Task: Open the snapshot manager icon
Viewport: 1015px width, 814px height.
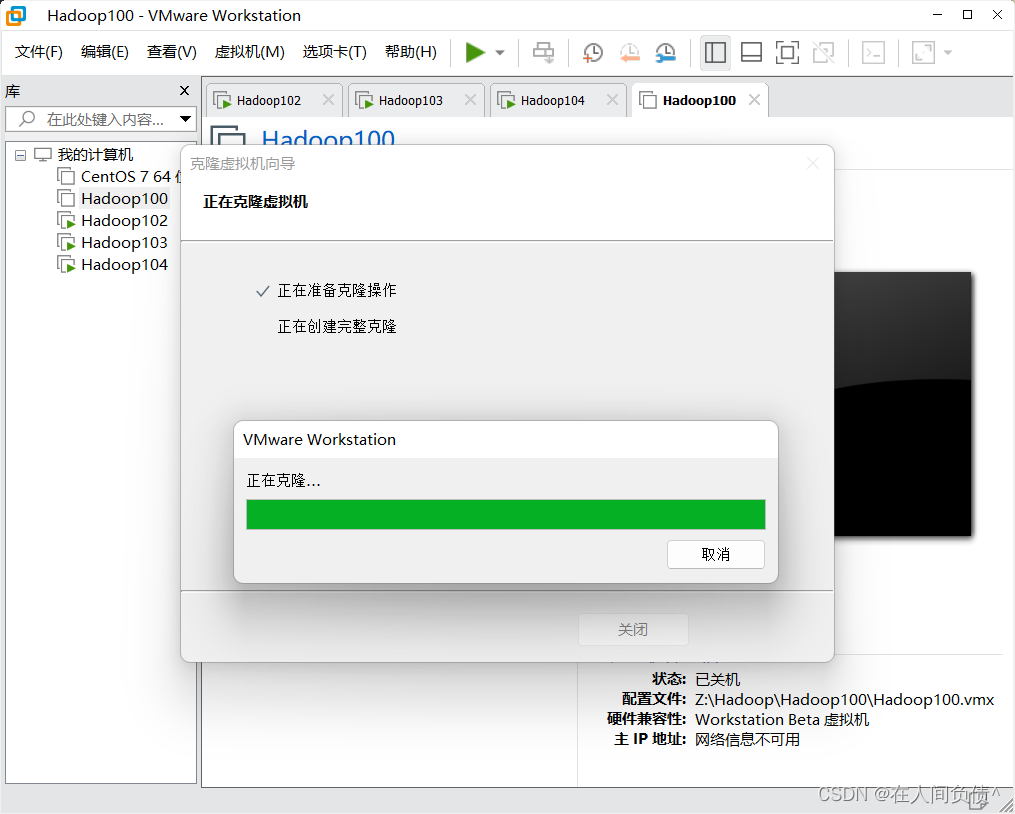Action: [665, 52]
